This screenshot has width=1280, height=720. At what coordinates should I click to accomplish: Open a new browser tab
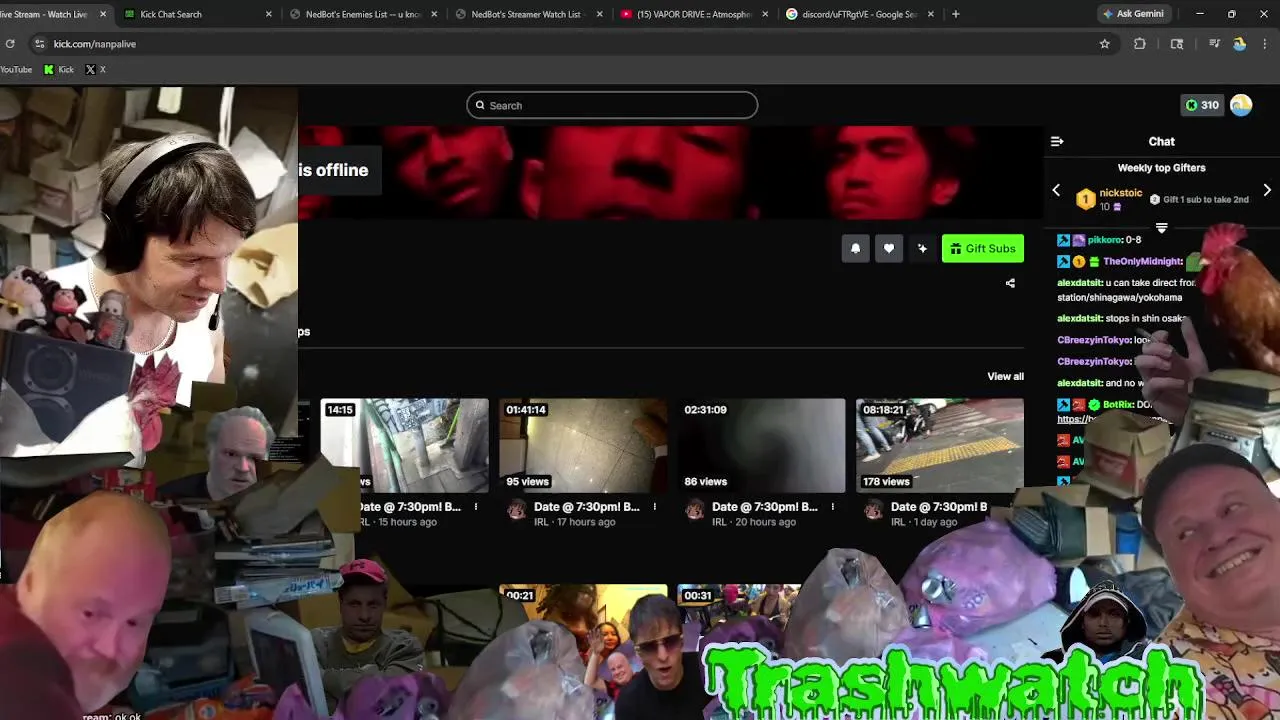click(956, 14)
